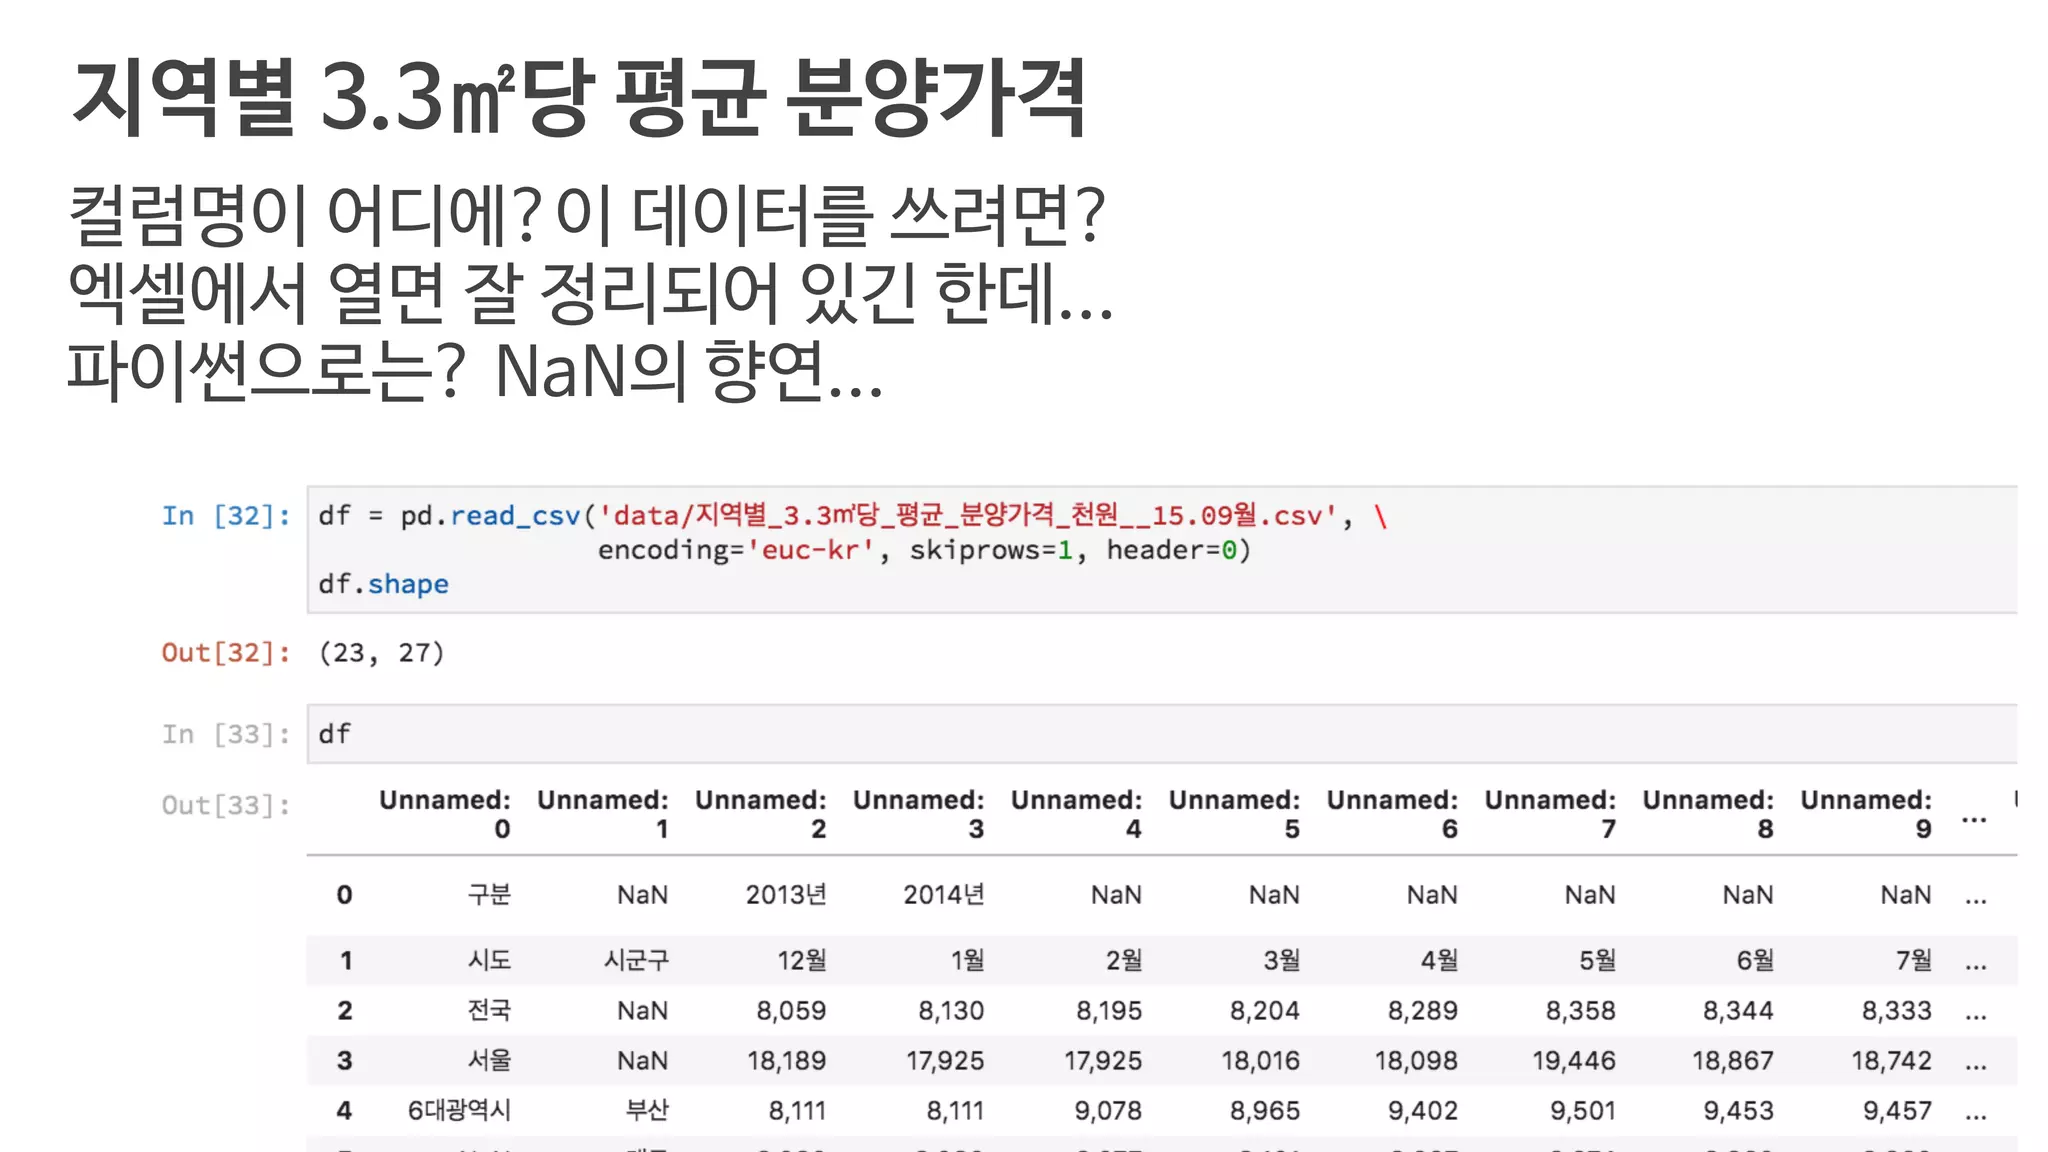Click the column header Unnamed: 8
This screenshot has height=1152, width=2048.
click(1709, 814)
